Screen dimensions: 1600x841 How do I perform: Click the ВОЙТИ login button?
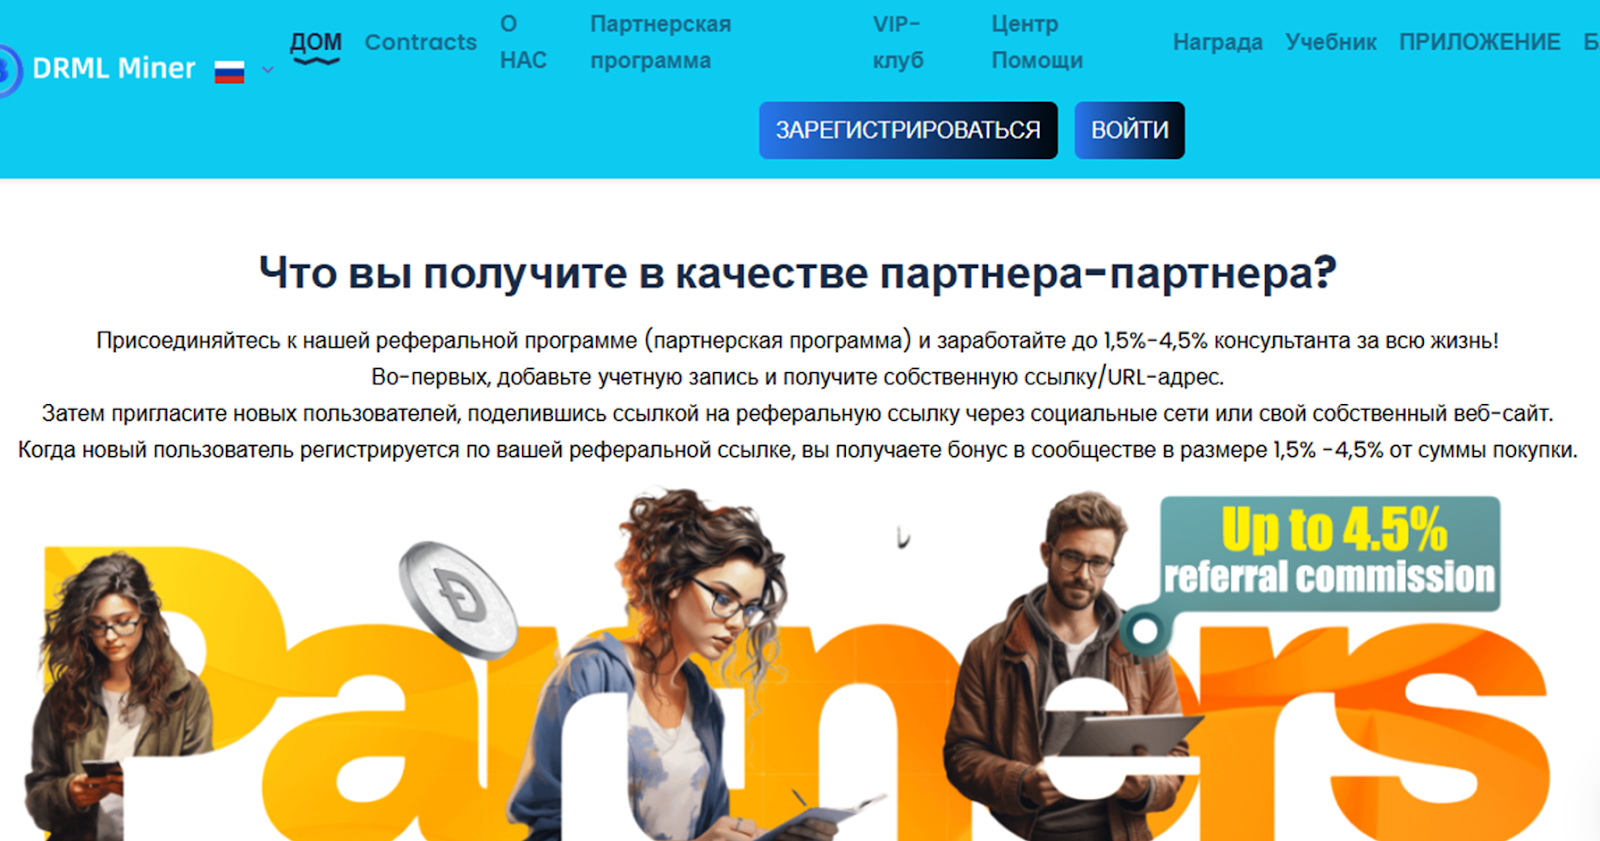click(1129, 130)
